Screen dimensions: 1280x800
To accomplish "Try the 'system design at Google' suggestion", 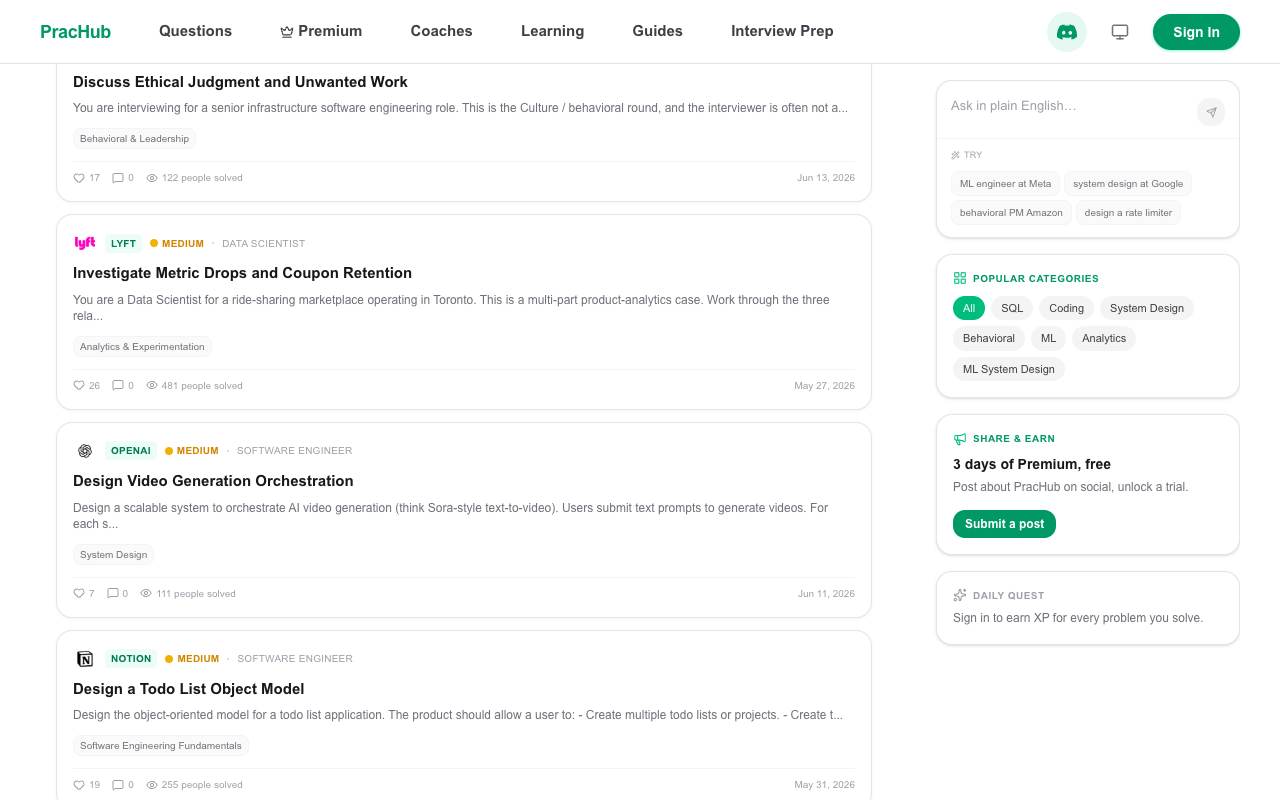I will 1128,184.
